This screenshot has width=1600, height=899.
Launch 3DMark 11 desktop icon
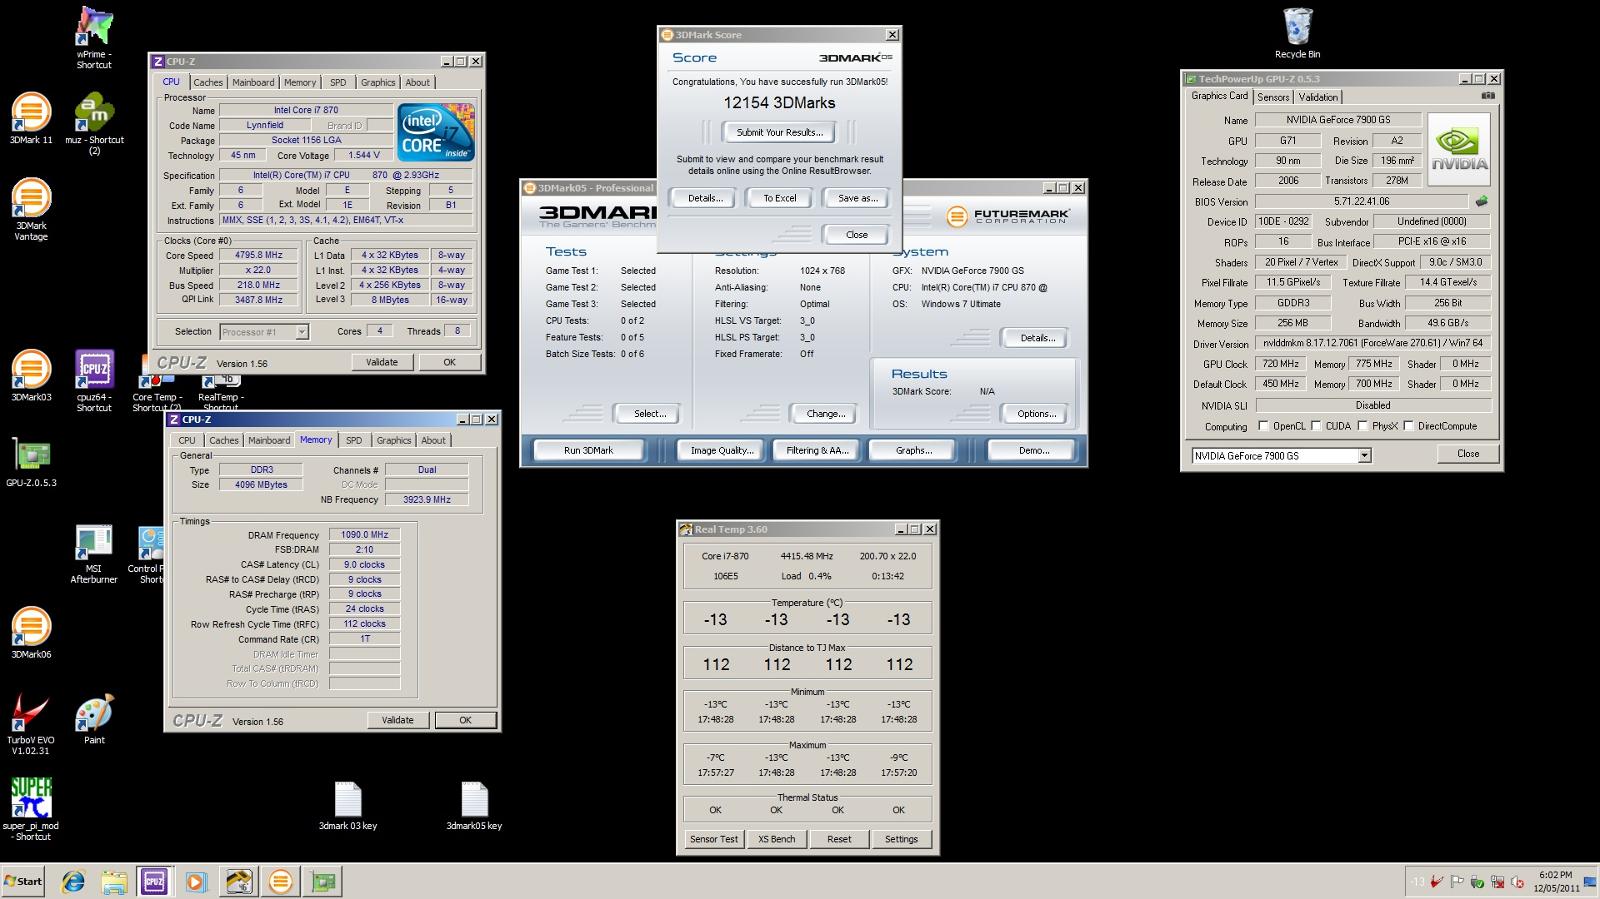pos(31,119)
